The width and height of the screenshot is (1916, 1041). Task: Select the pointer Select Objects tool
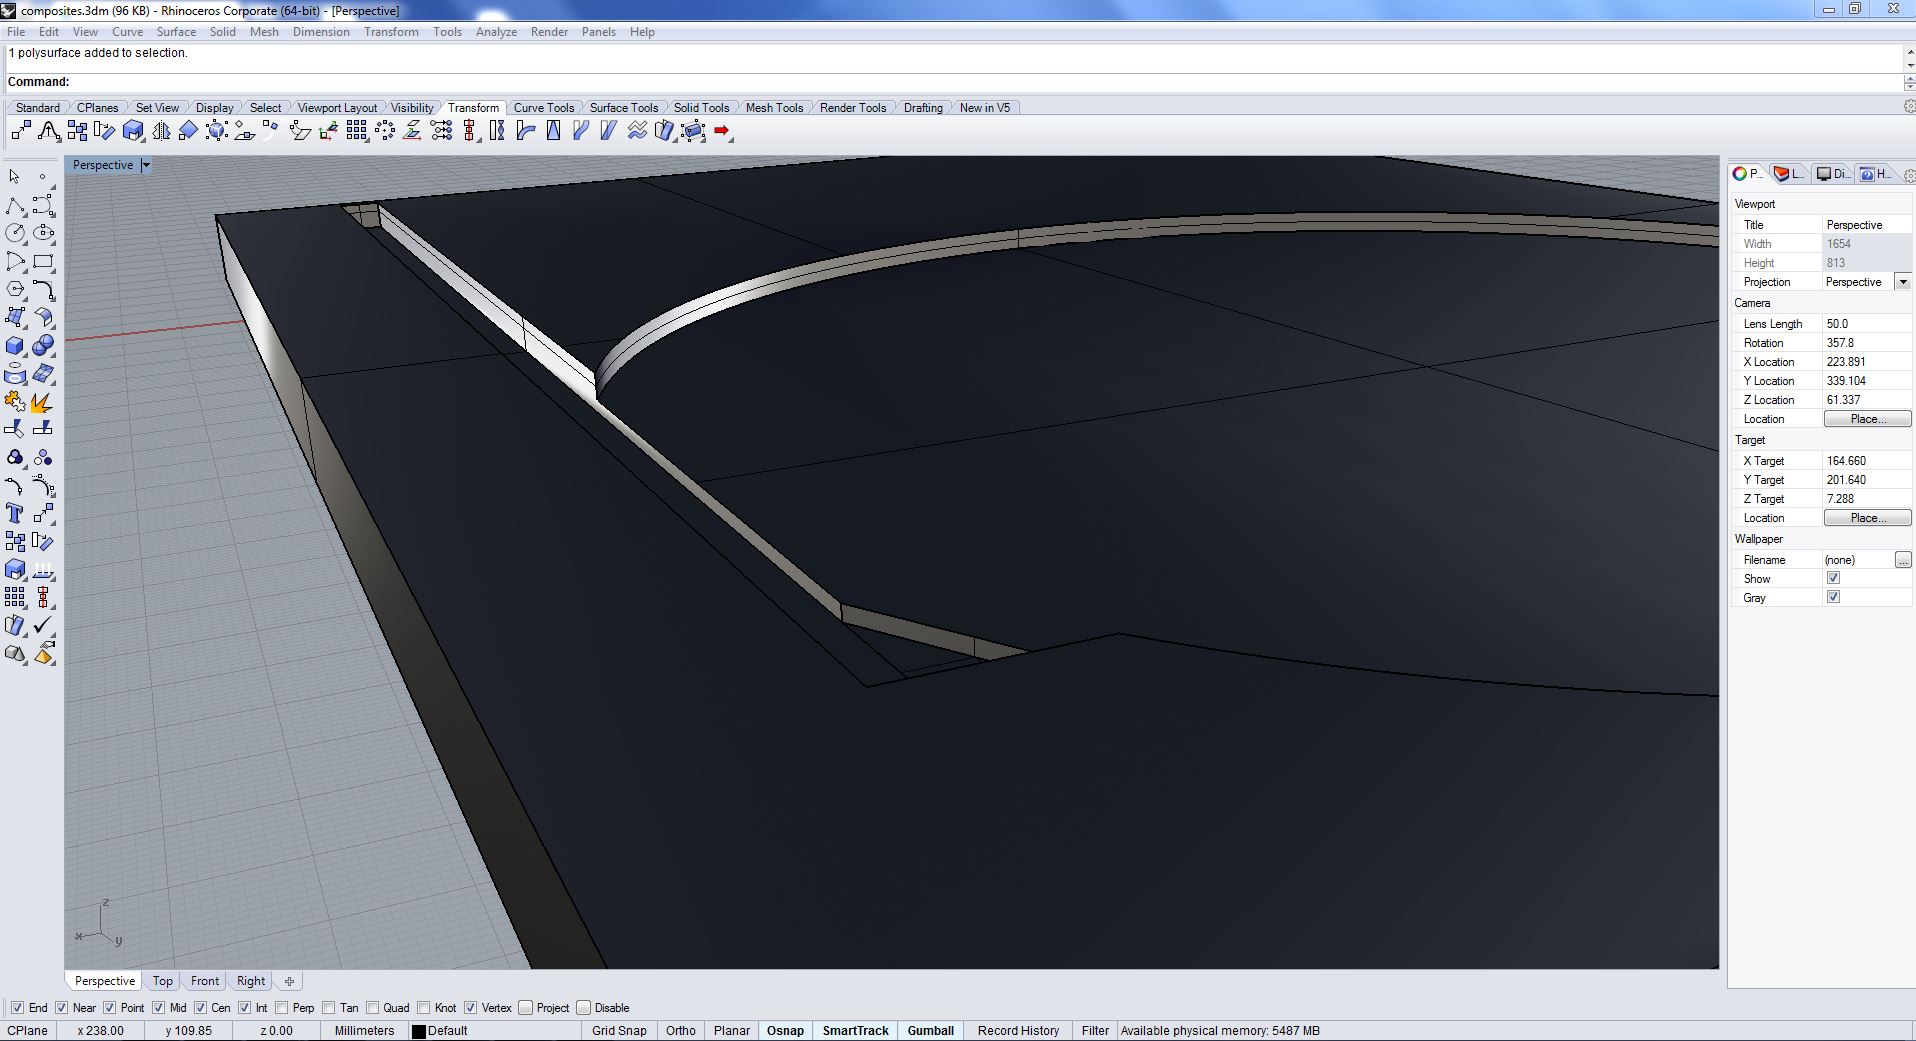[x=15, y=176]
